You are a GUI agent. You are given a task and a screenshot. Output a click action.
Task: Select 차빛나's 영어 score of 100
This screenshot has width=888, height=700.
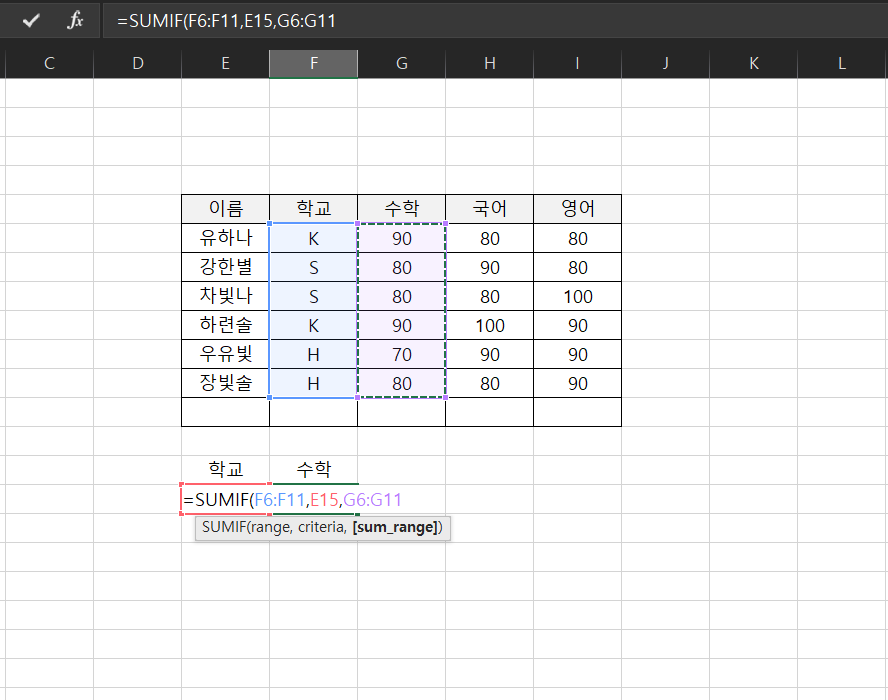tap(577, 296)
